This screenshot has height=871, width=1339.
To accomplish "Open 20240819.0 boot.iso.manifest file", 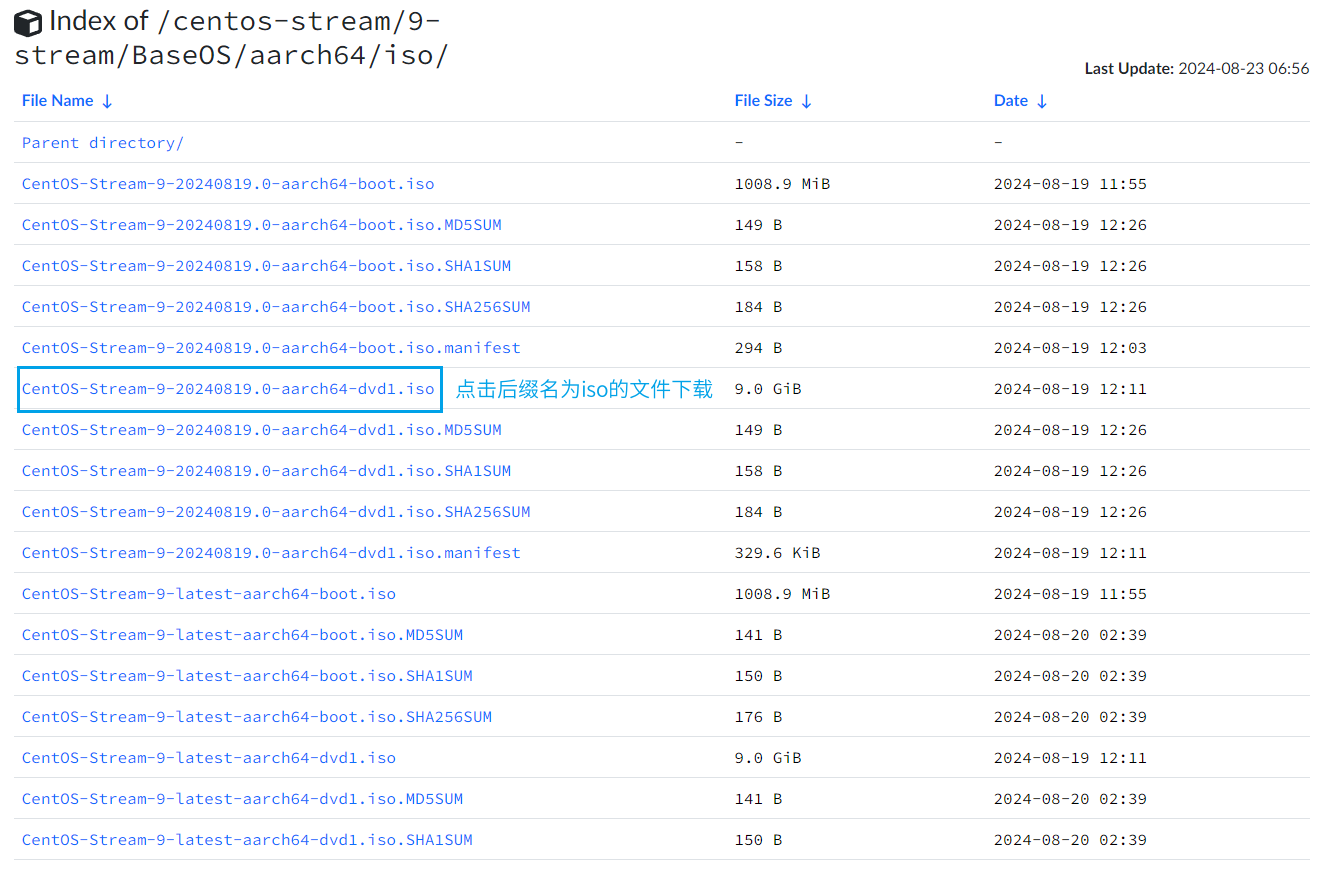I will point(271,348).
